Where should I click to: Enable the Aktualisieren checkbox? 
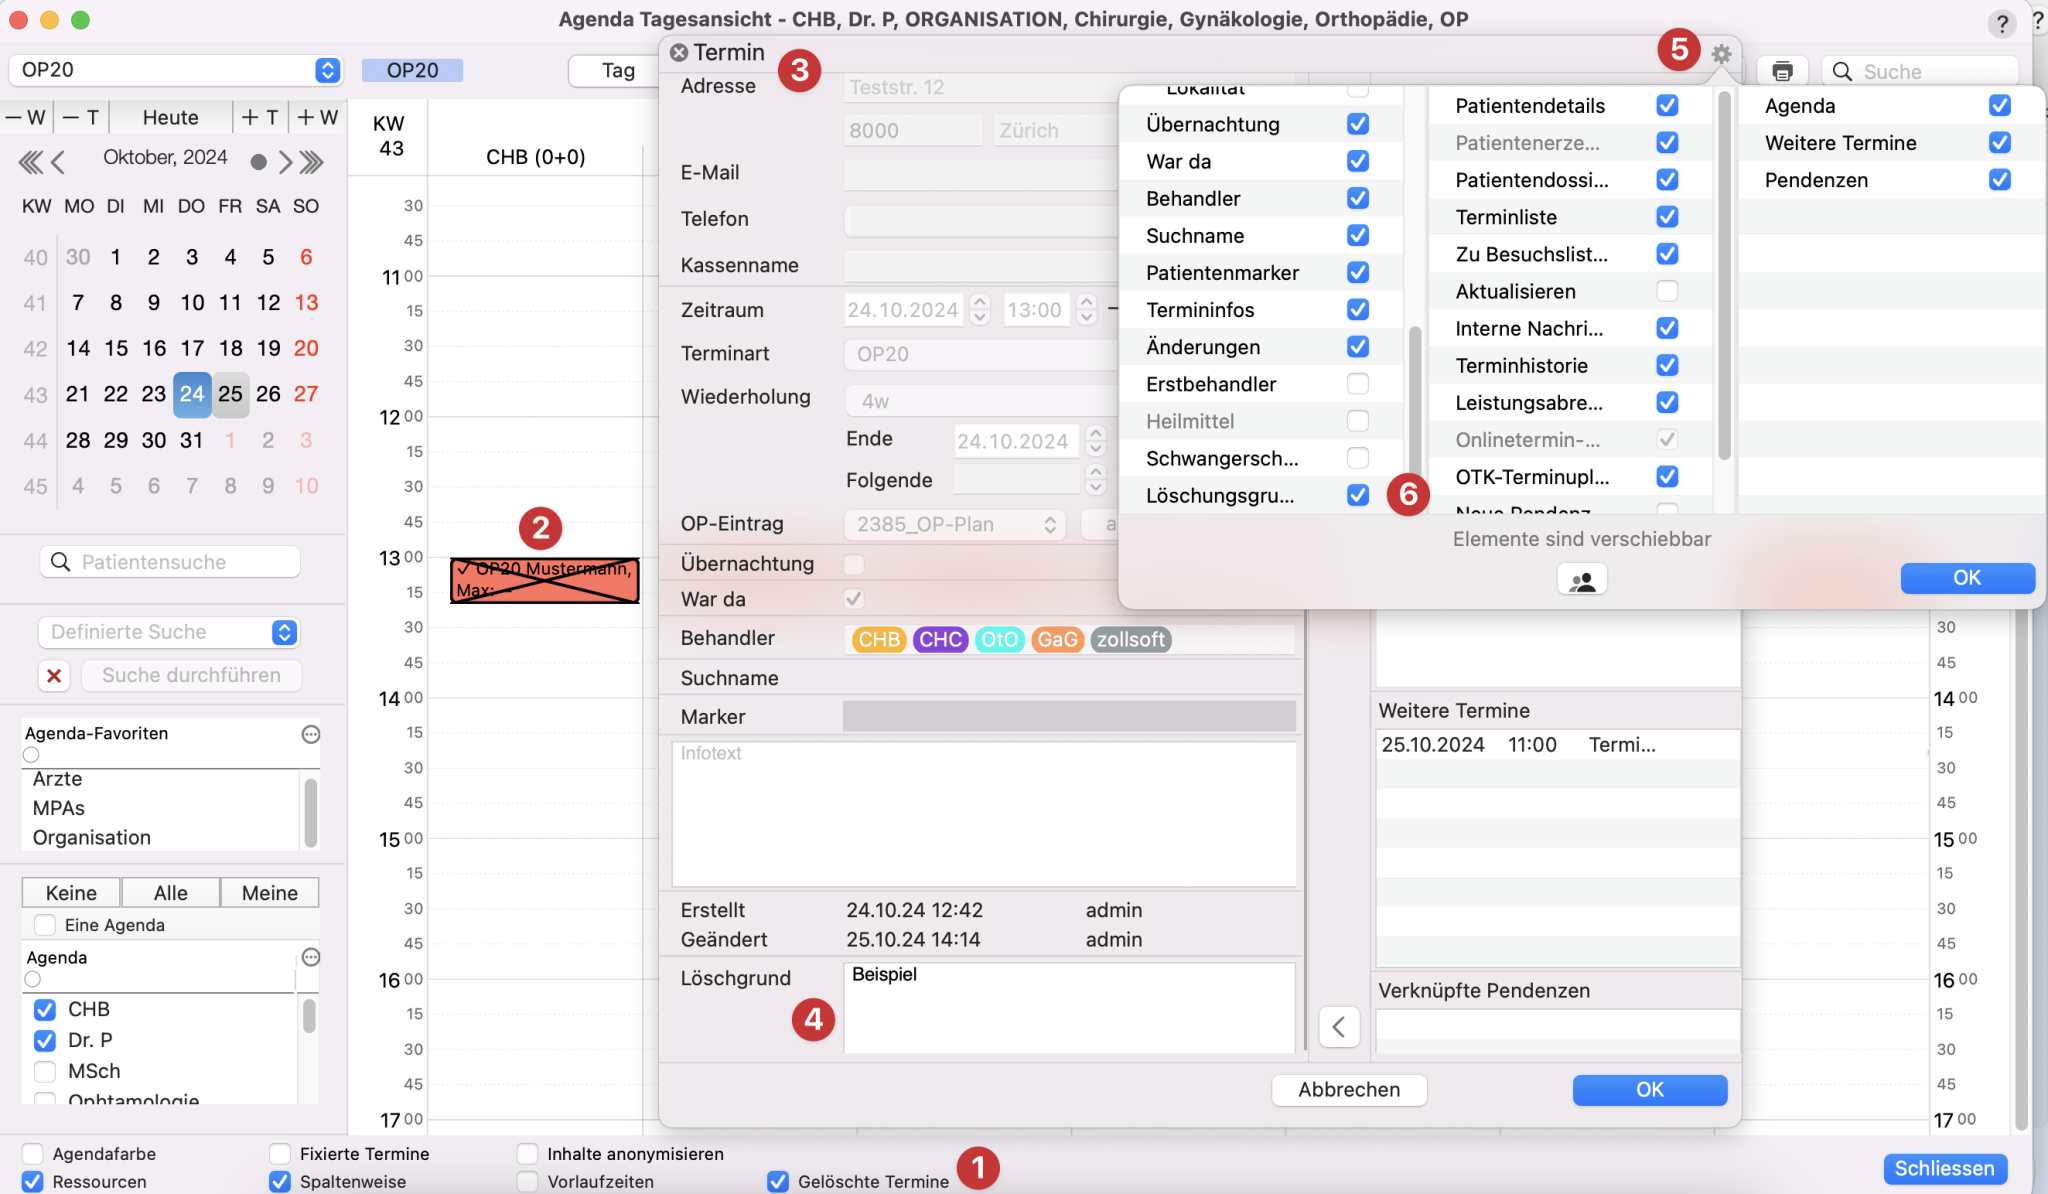coord(1667,291)
